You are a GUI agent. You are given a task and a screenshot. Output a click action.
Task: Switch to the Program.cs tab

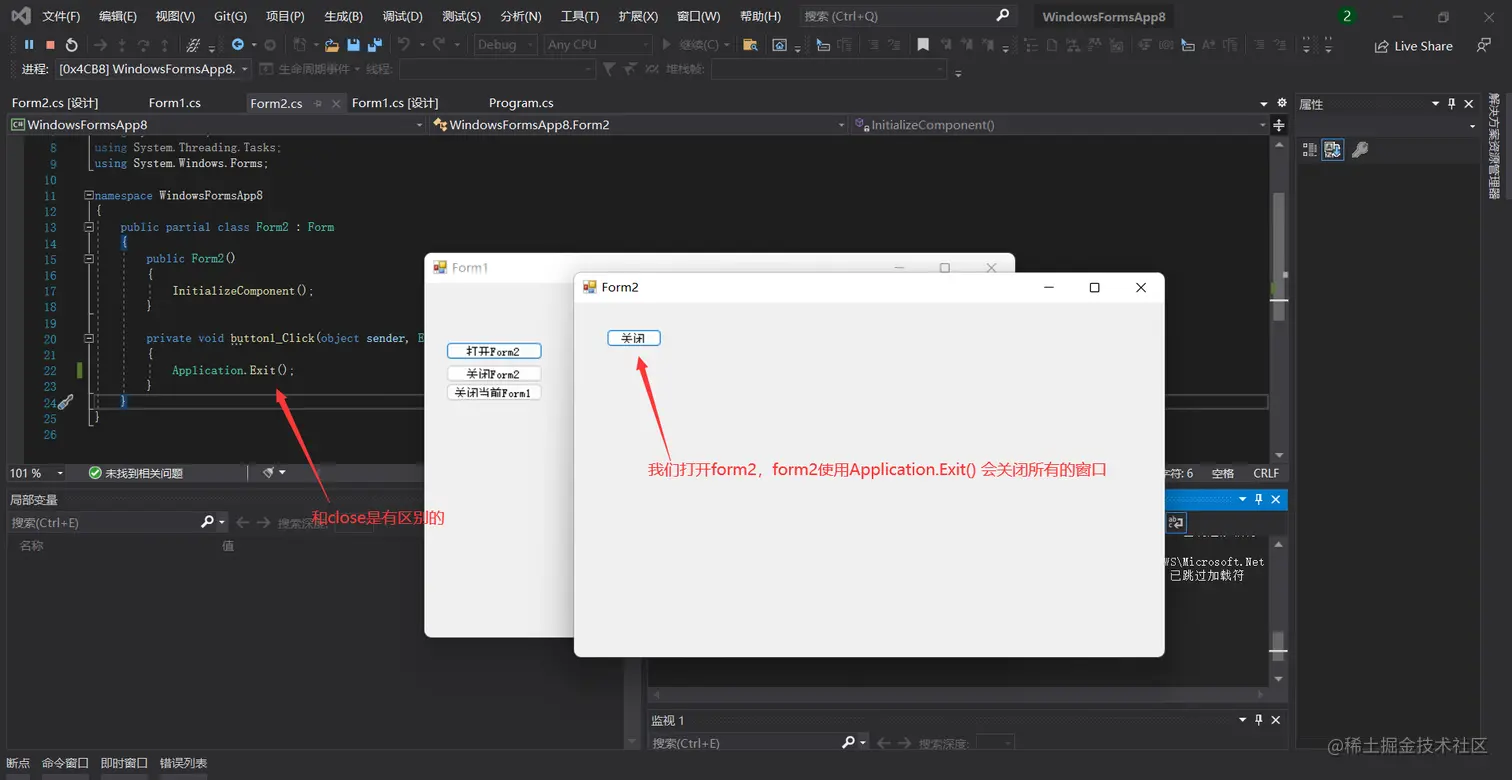(x=521, y=103)
